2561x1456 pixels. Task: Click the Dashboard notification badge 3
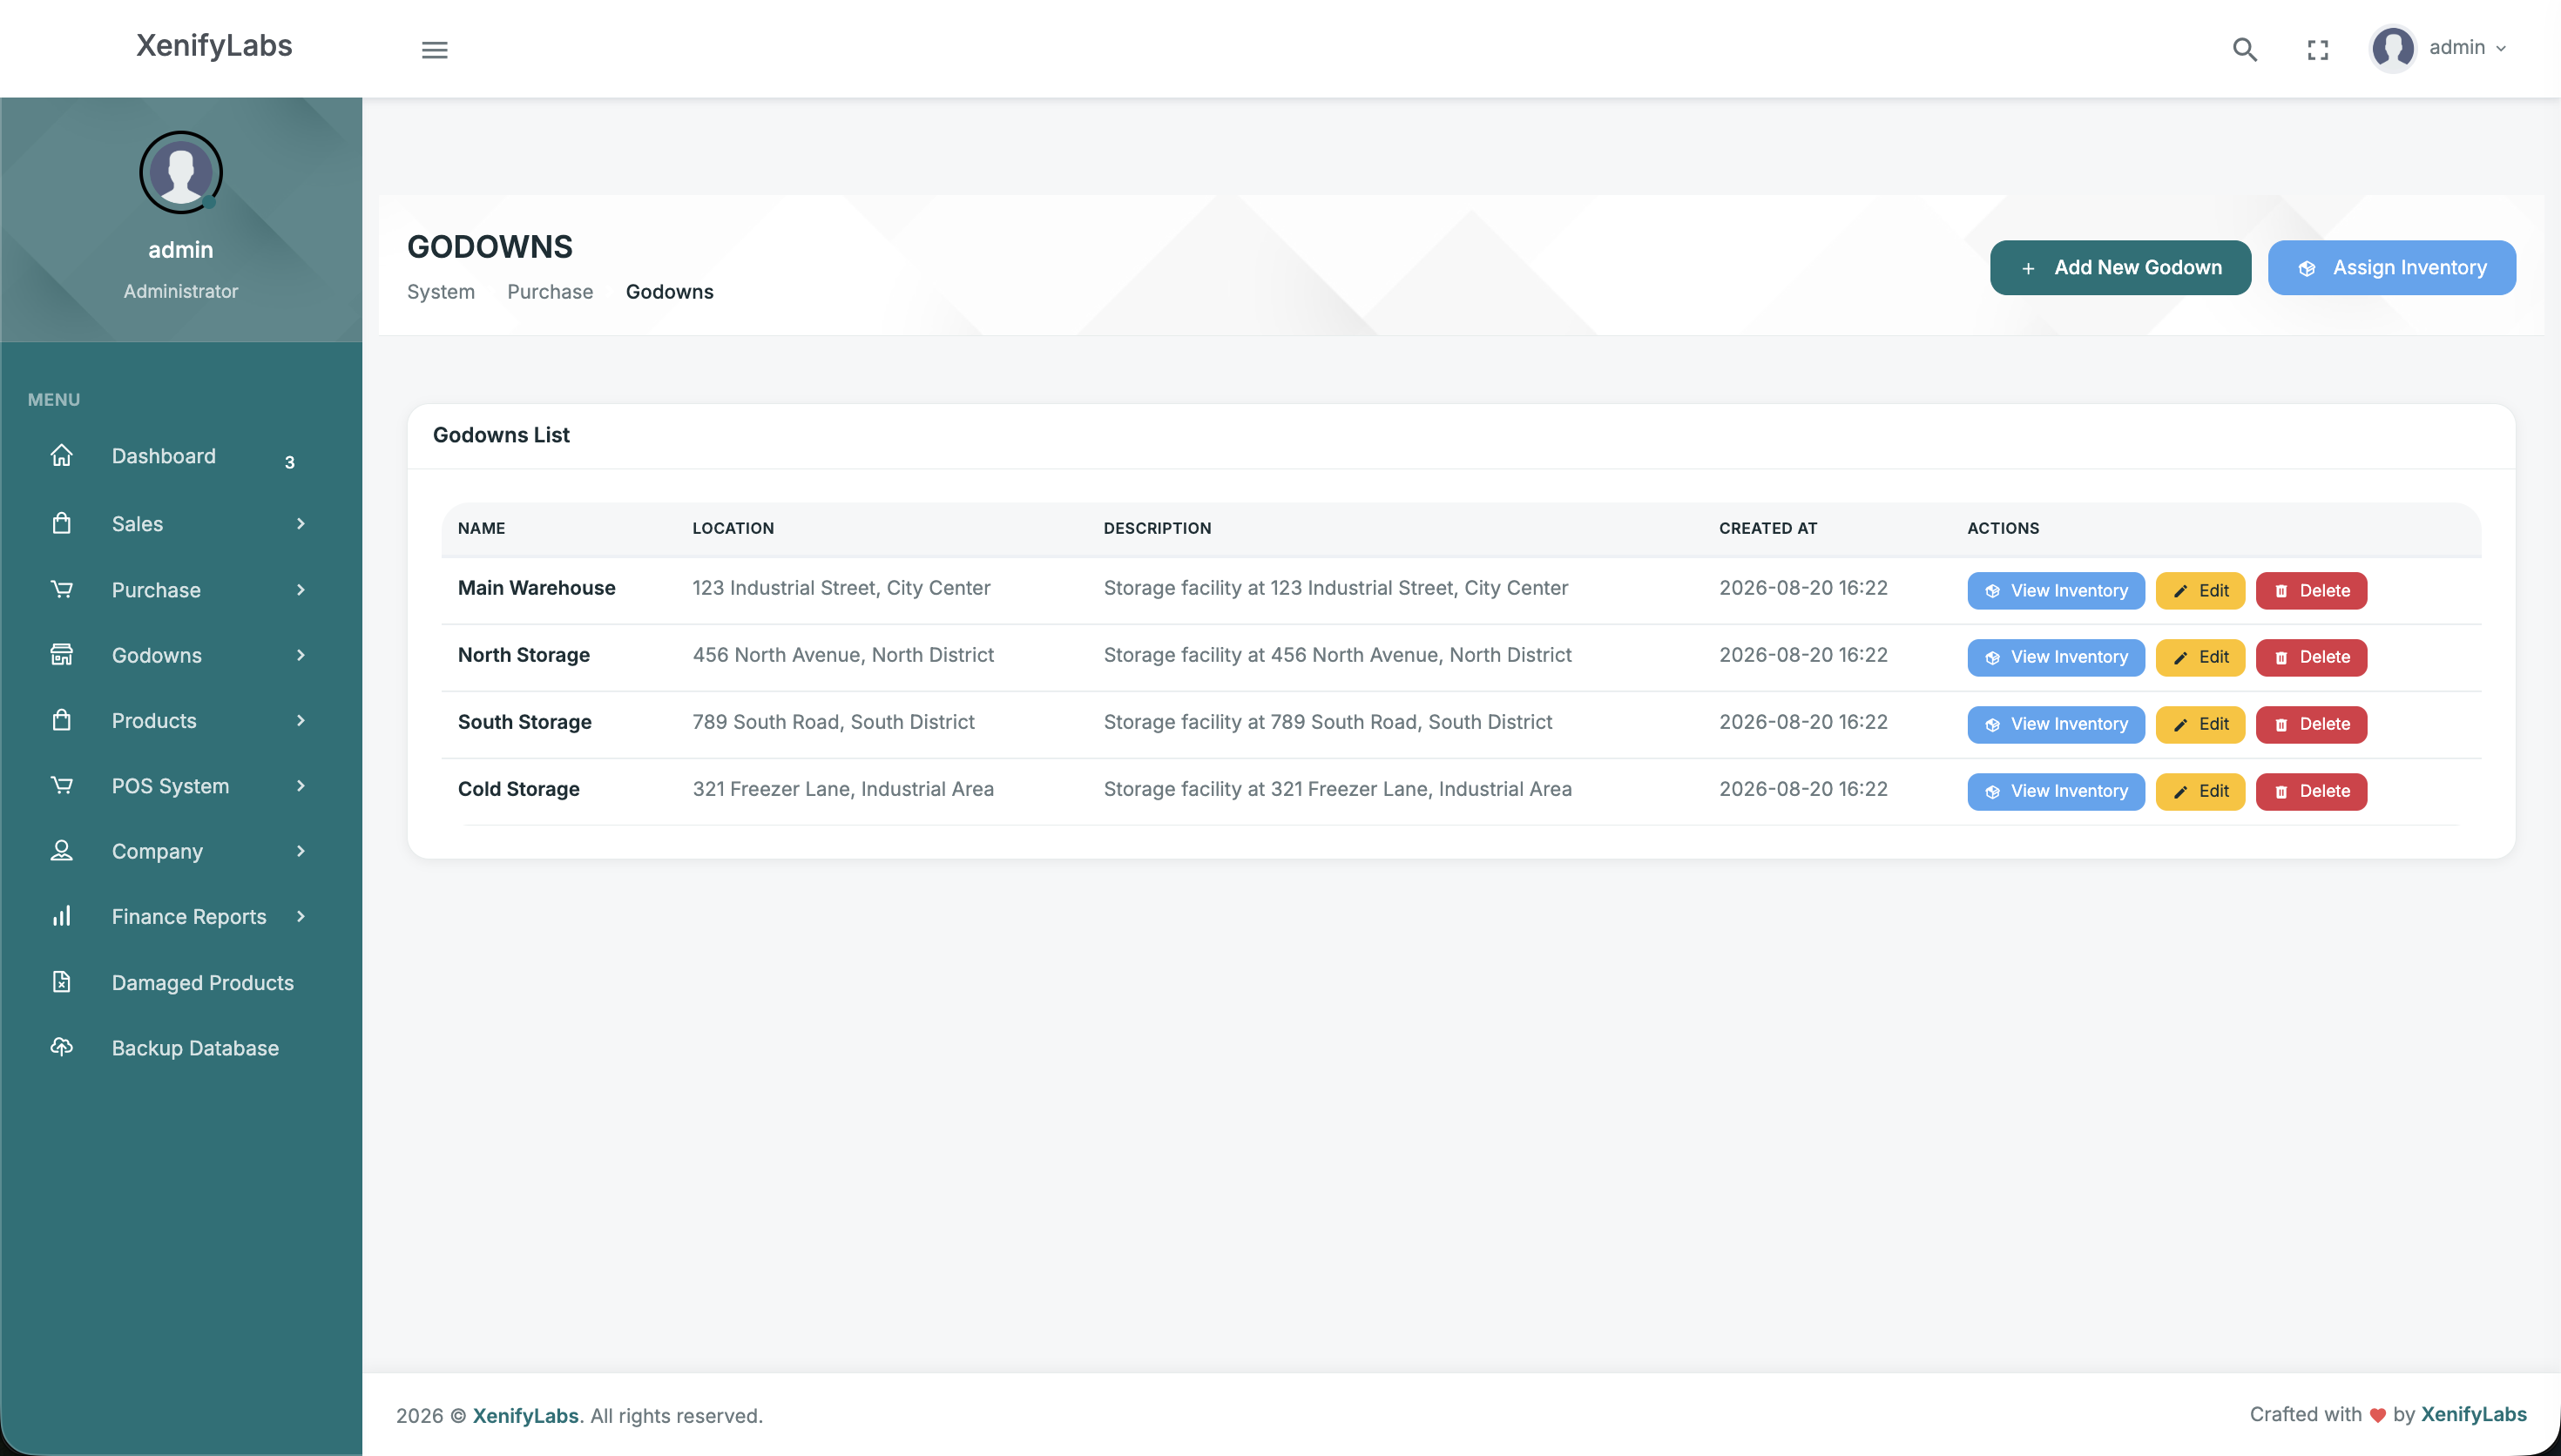coord(290,462)
